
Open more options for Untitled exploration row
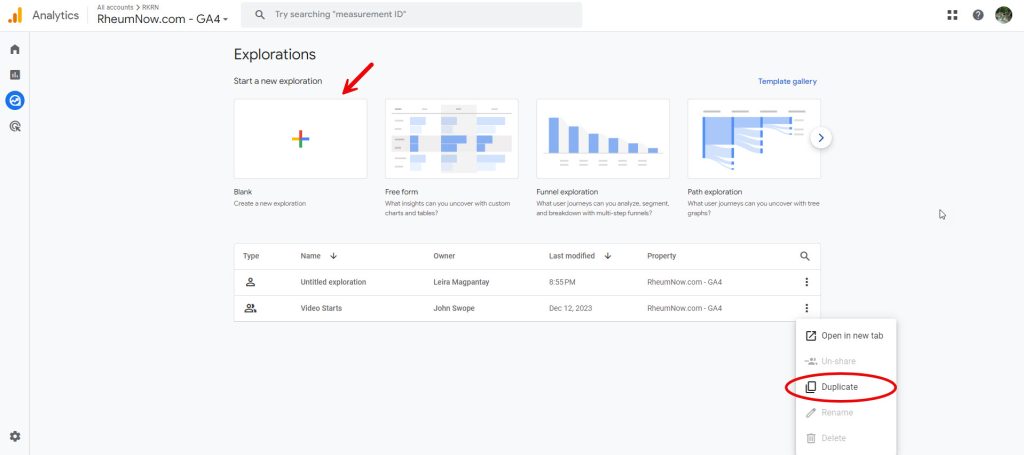(x=806, y=282)
